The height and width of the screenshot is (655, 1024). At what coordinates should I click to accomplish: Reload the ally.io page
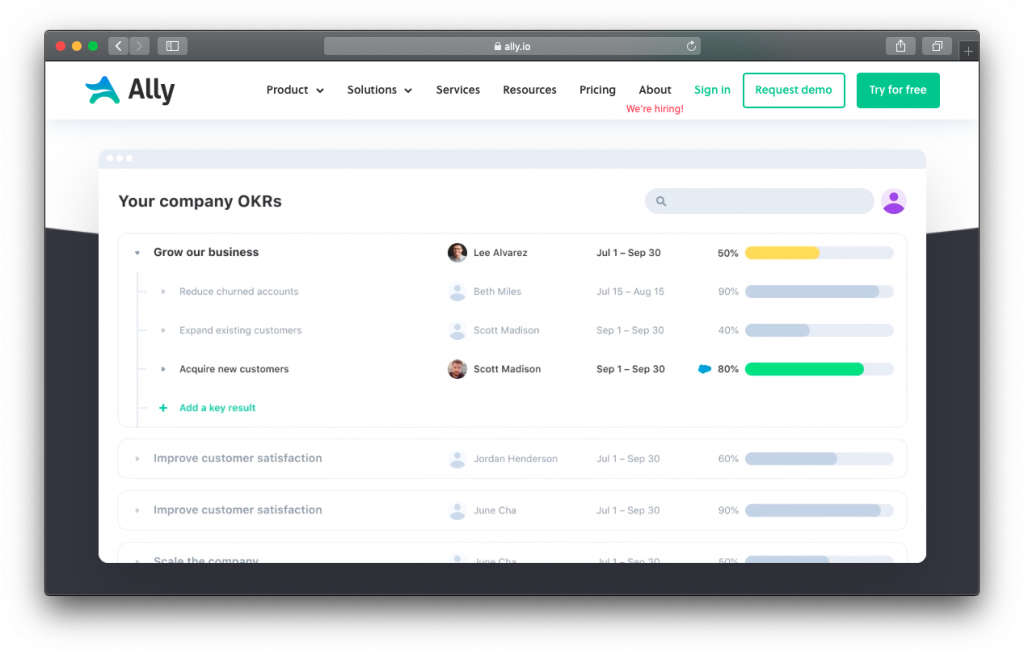(x=691, y=46)
